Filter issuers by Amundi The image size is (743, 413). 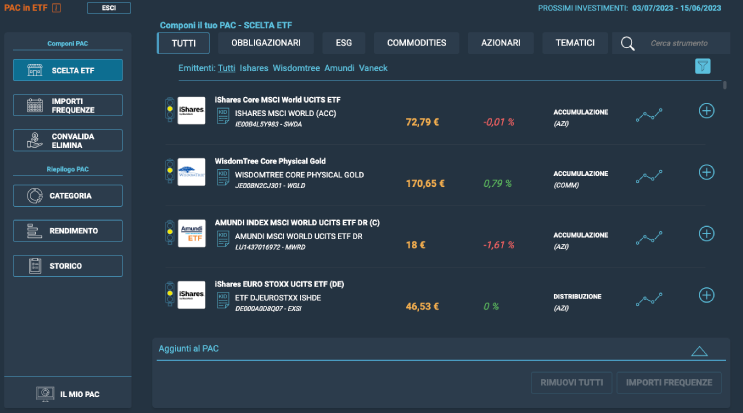click(x=339, y=68)
